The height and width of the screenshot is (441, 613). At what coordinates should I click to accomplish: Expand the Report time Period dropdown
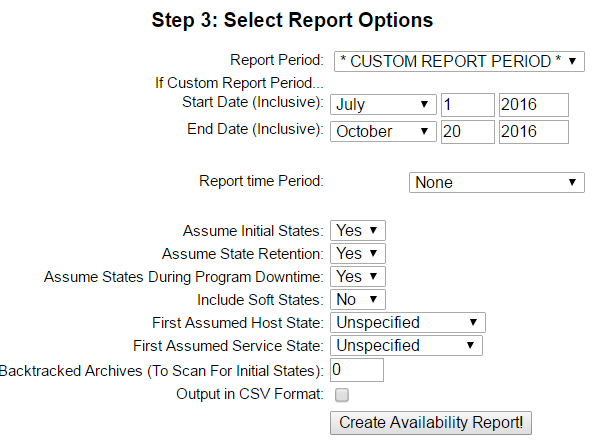pyautogui.click(x=496, y=182)
